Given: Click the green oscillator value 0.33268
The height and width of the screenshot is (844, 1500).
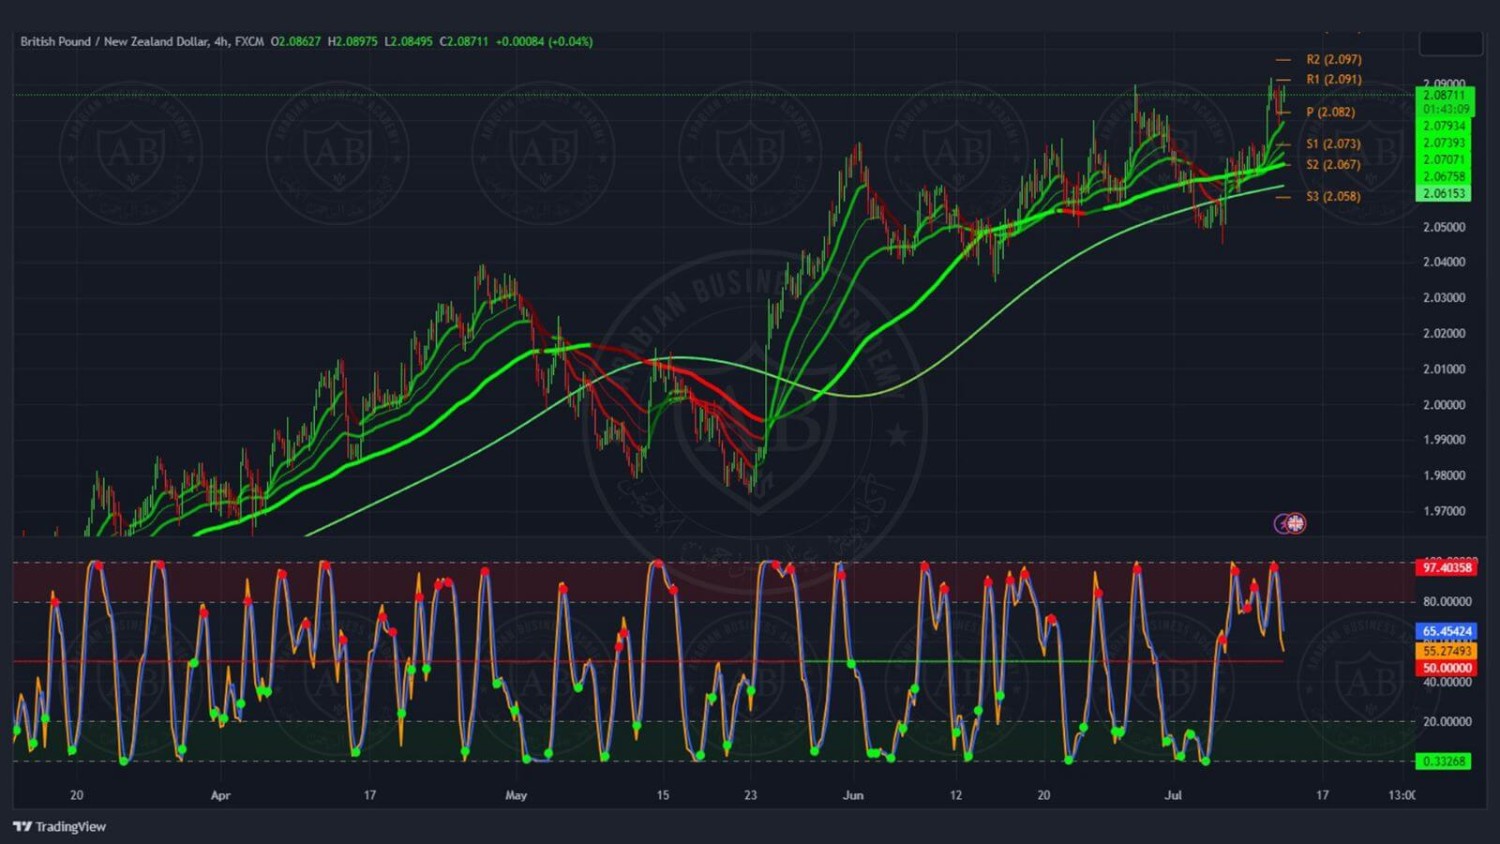Looking at the screenshot, I should coord(1444,761).
